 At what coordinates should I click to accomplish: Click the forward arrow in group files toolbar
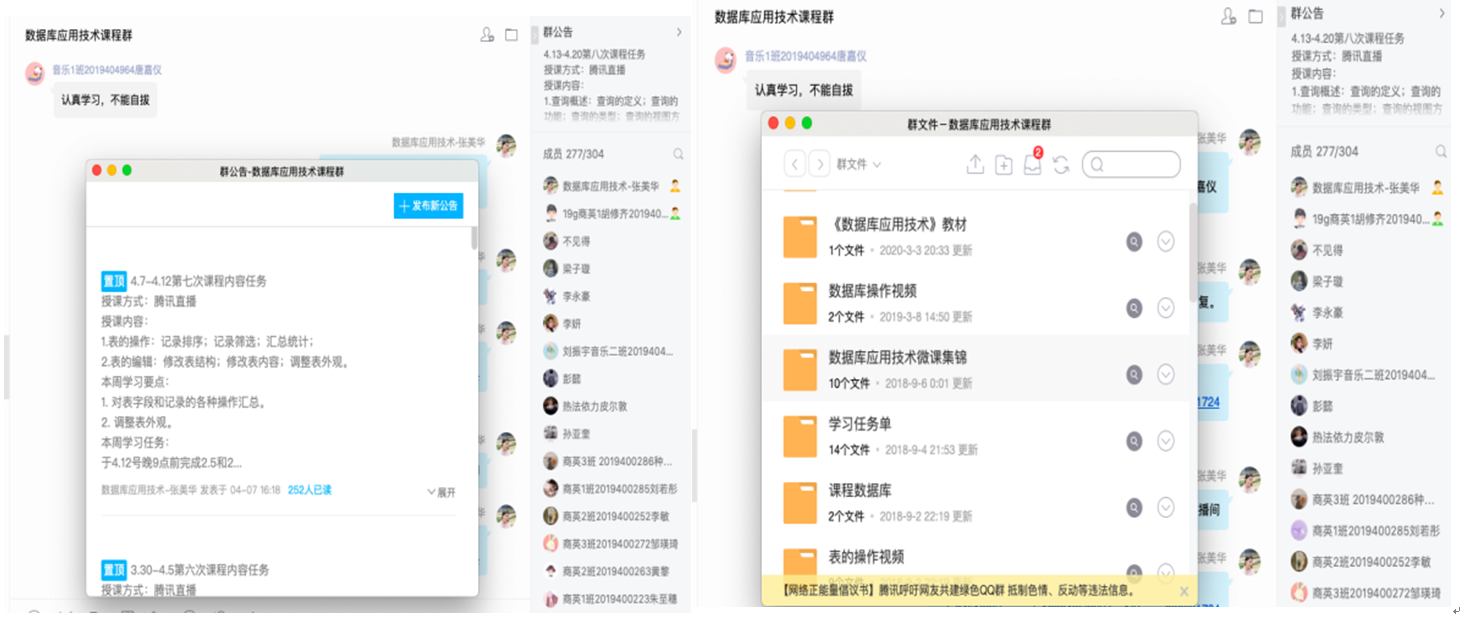point(819,164)
